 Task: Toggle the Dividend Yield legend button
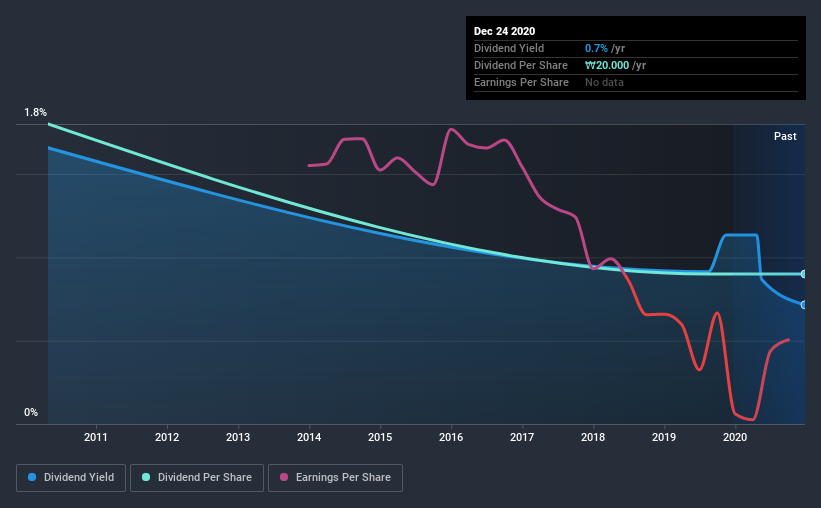pos(71,478)
